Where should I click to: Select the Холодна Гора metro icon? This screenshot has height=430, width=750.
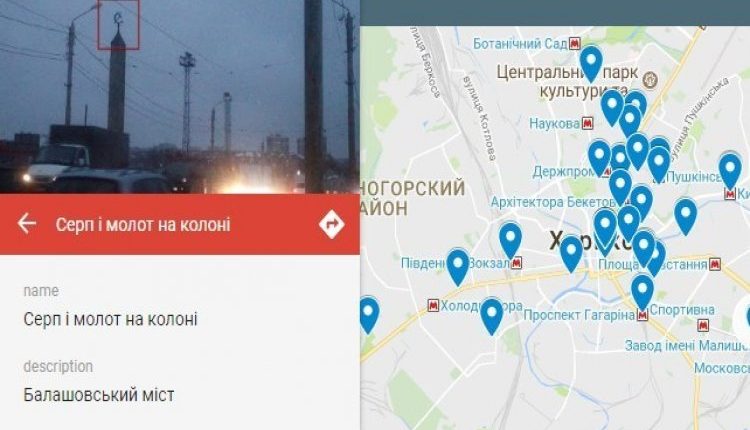pos(433,305)
